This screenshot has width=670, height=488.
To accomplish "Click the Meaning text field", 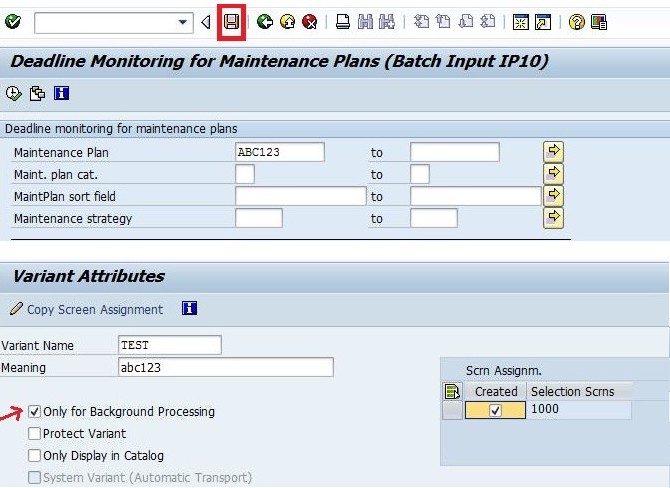I will 226,367.
